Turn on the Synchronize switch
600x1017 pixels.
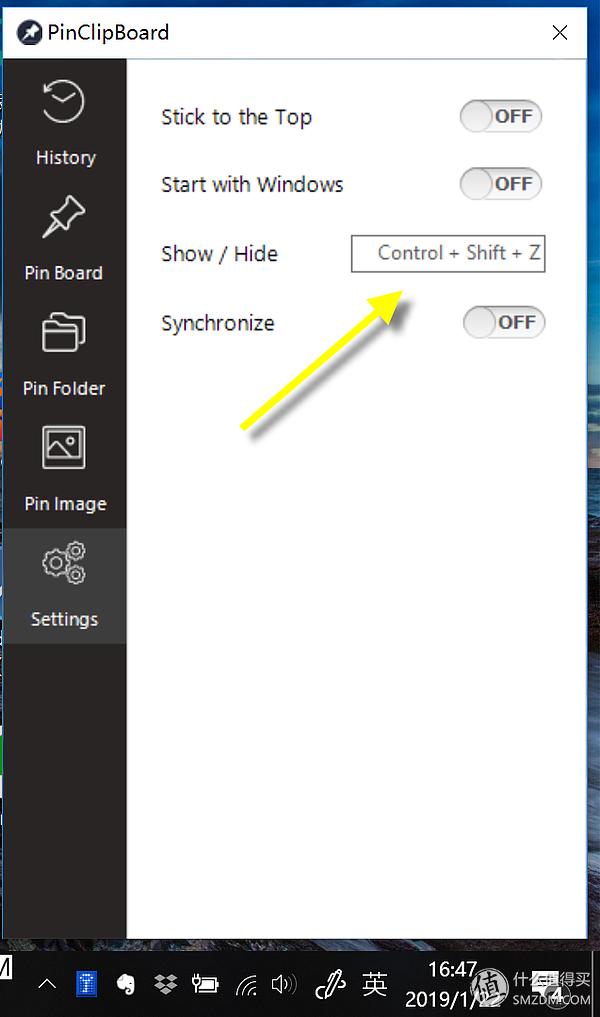pyautogui.click(x=504, y=322)
